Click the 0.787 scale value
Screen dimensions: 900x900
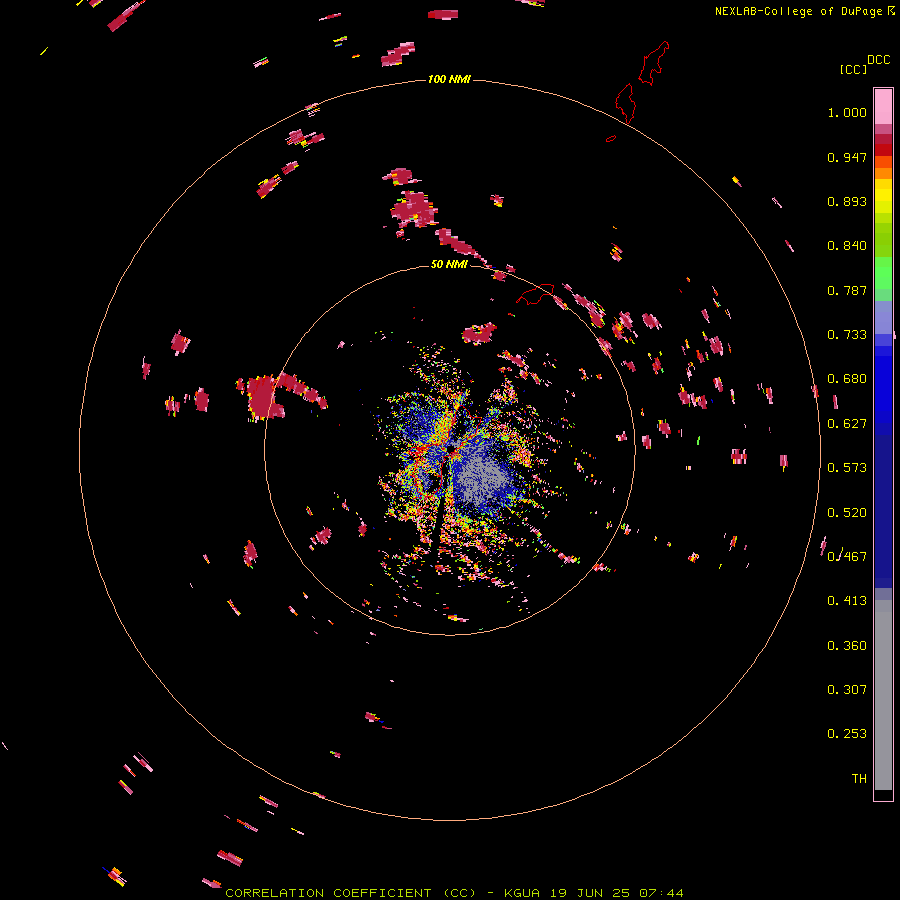click(847, 290)
